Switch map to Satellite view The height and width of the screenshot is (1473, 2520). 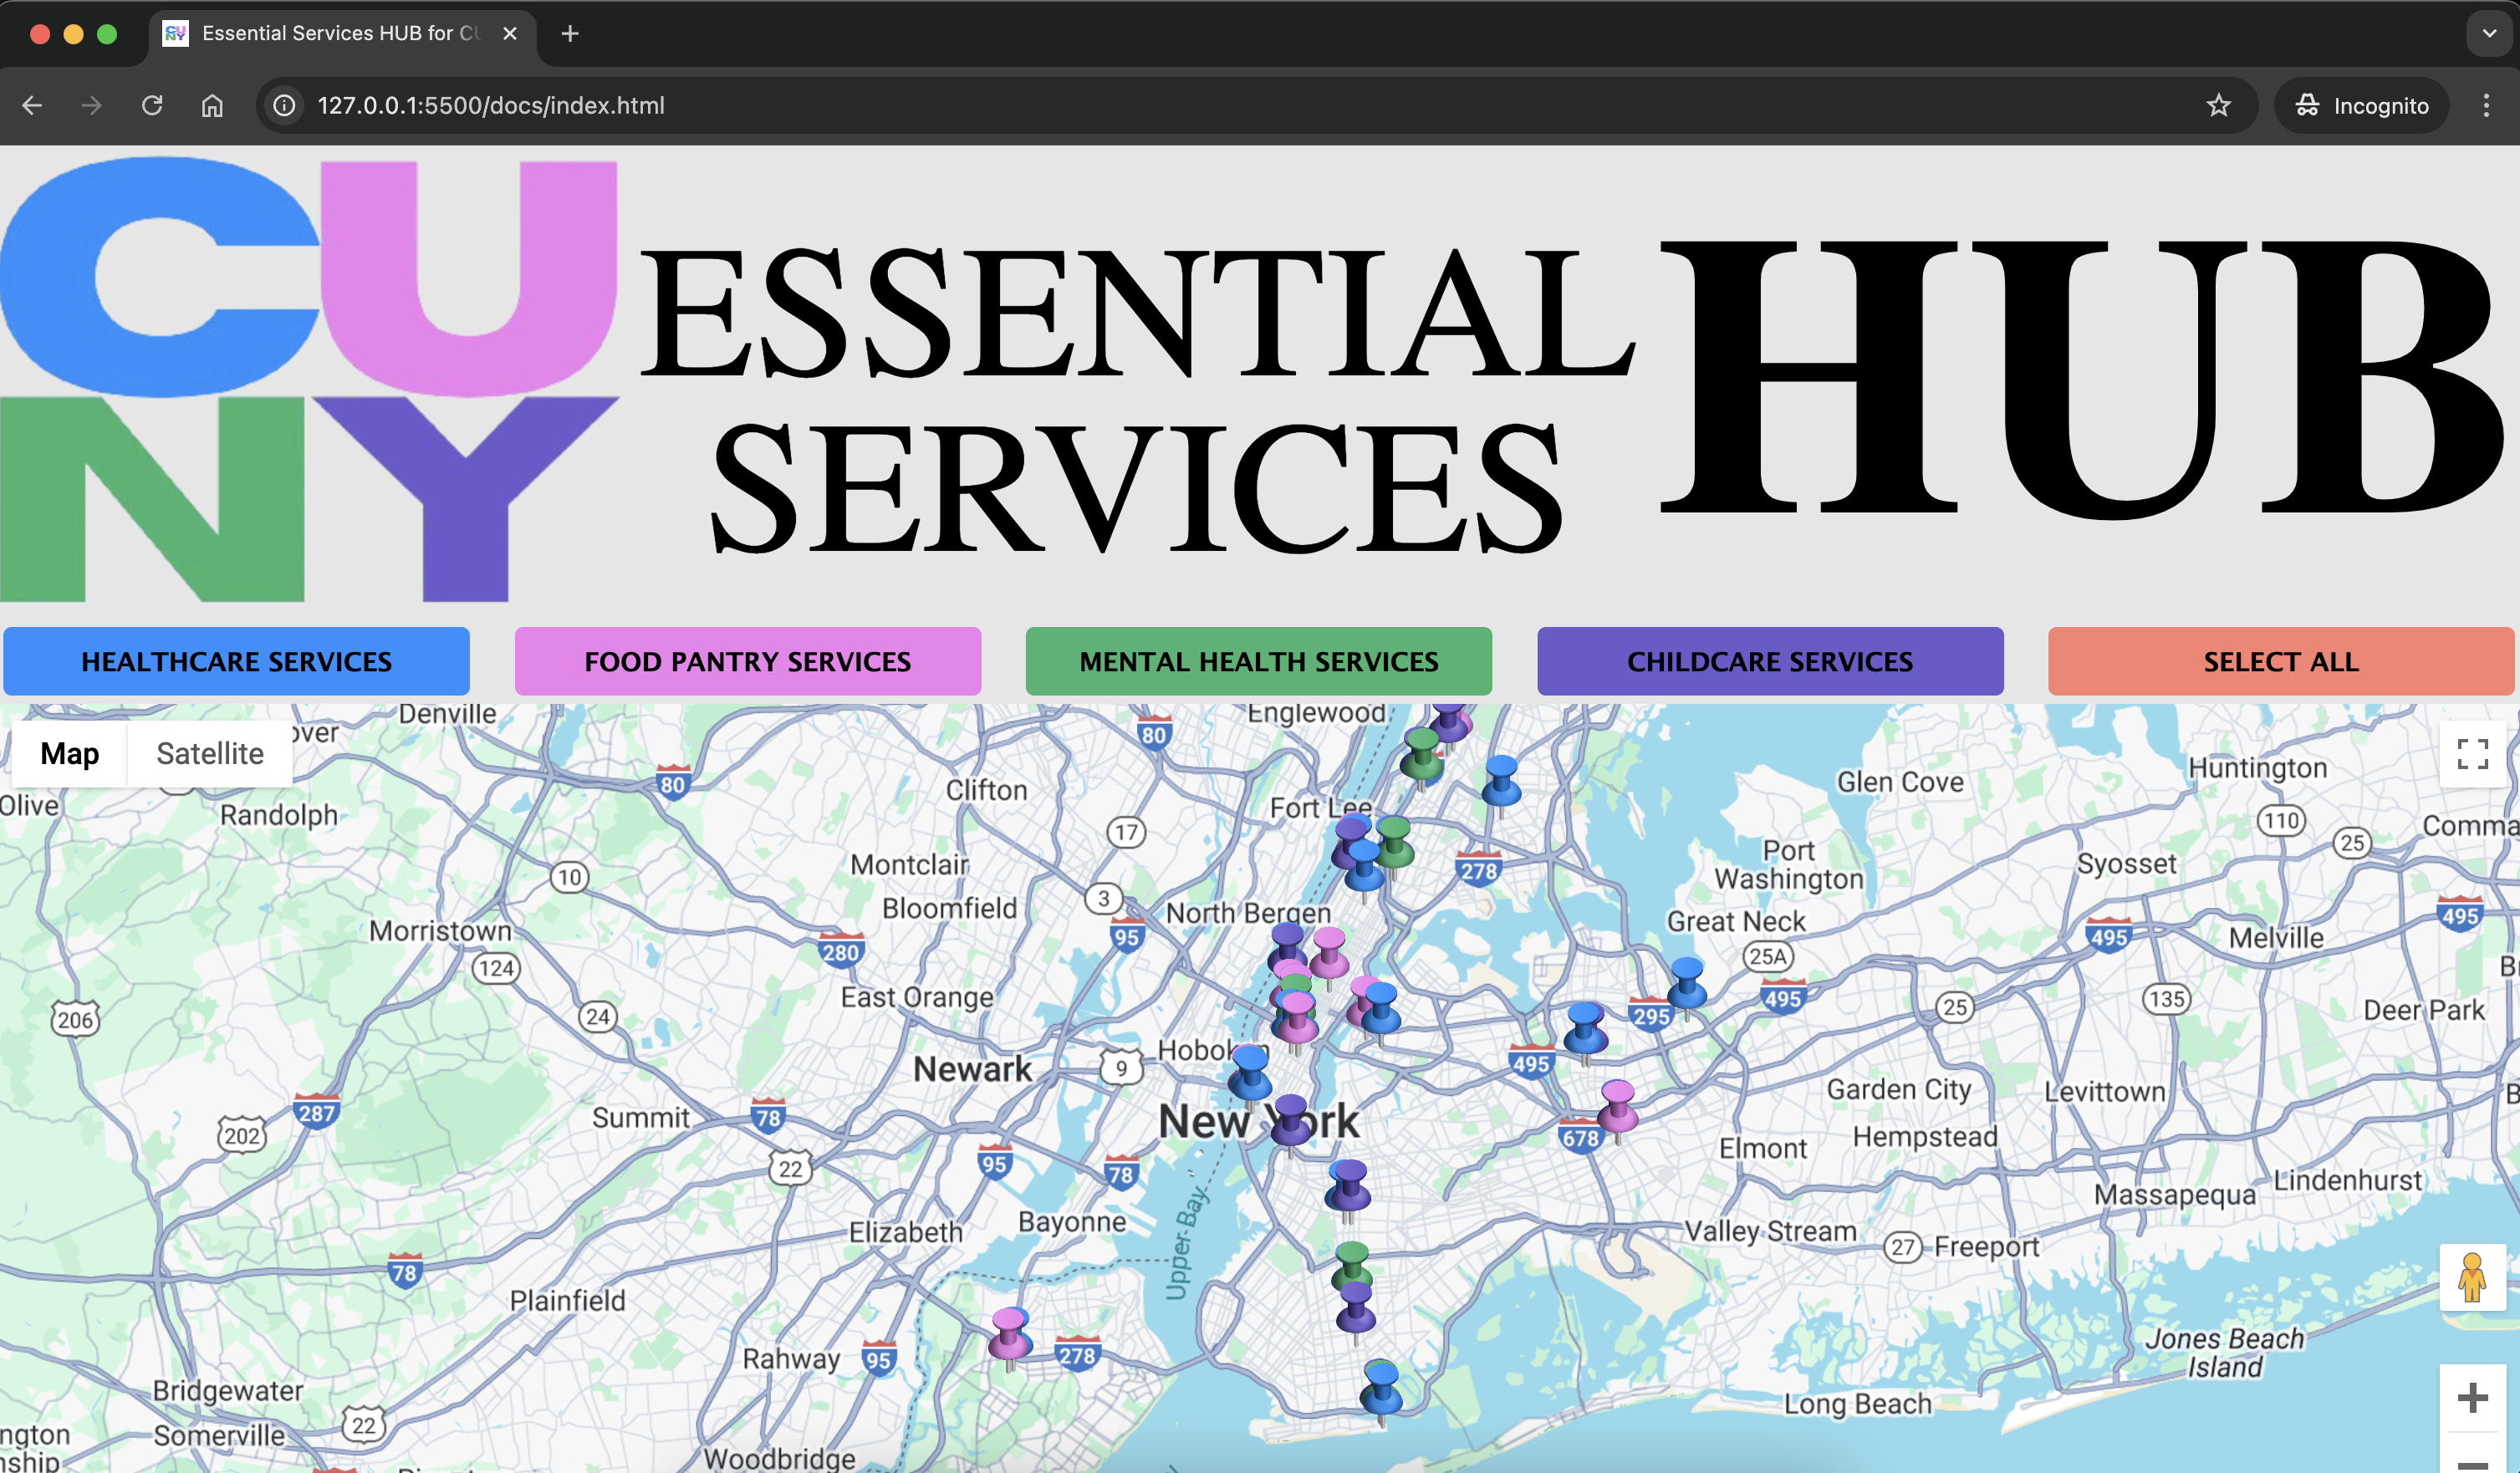210,753
